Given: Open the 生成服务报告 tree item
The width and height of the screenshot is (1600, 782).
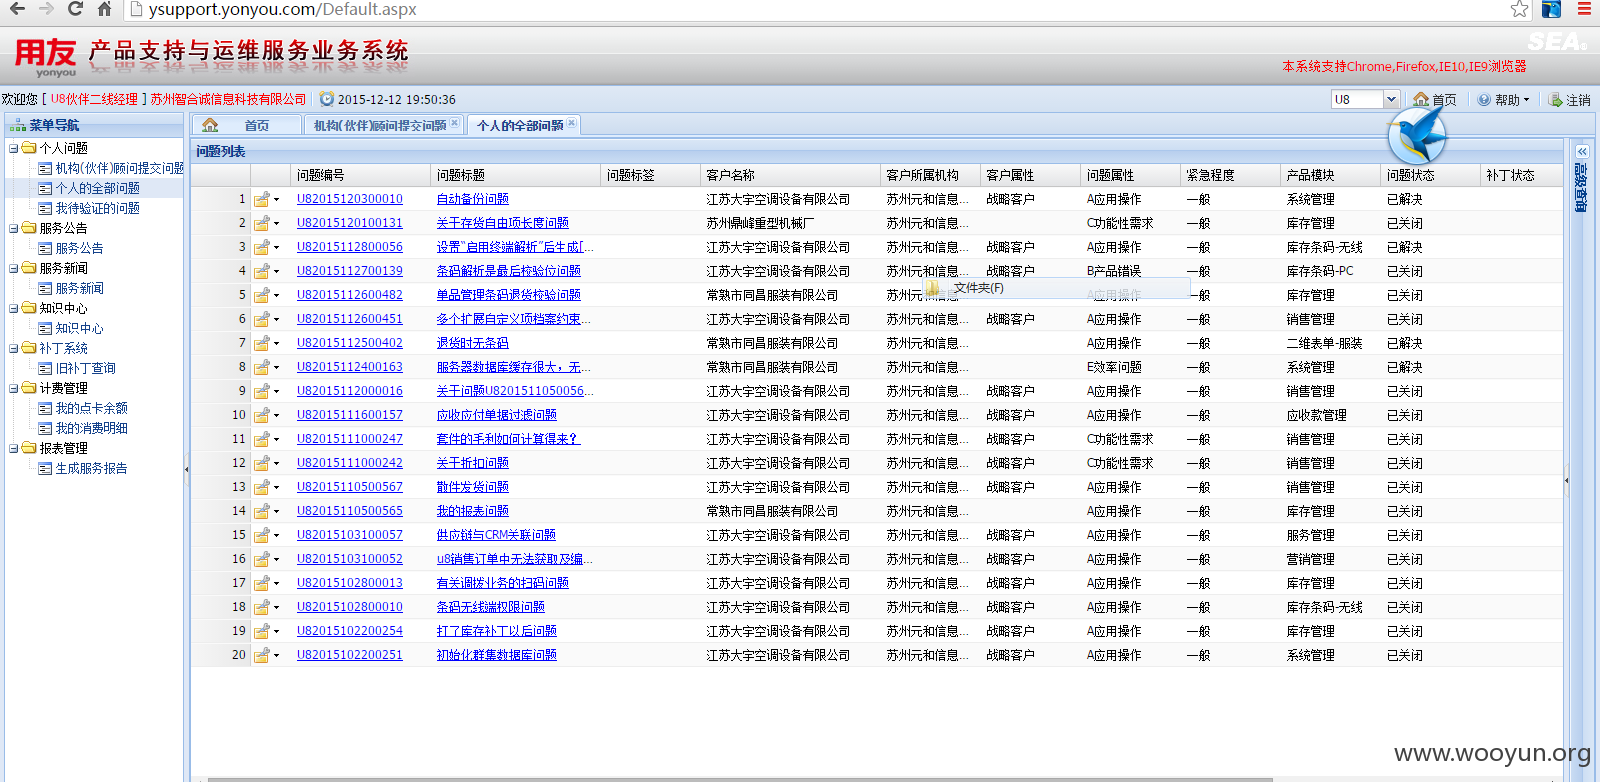Looking at the screenshot, I should (91, 468).
